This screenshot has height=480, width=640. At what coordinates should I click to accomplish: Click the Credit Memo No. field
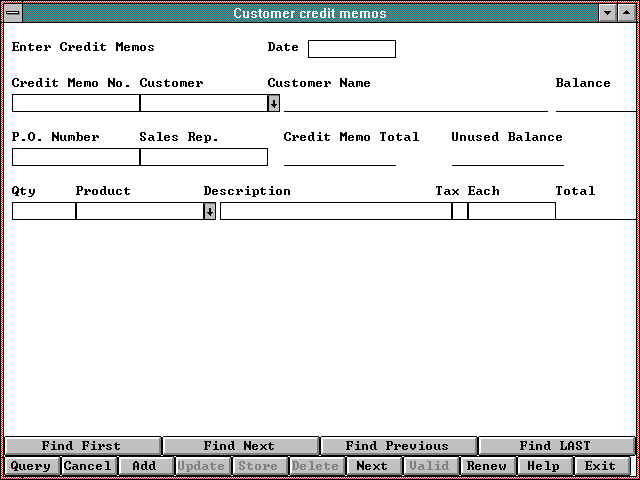coord(75,103)
